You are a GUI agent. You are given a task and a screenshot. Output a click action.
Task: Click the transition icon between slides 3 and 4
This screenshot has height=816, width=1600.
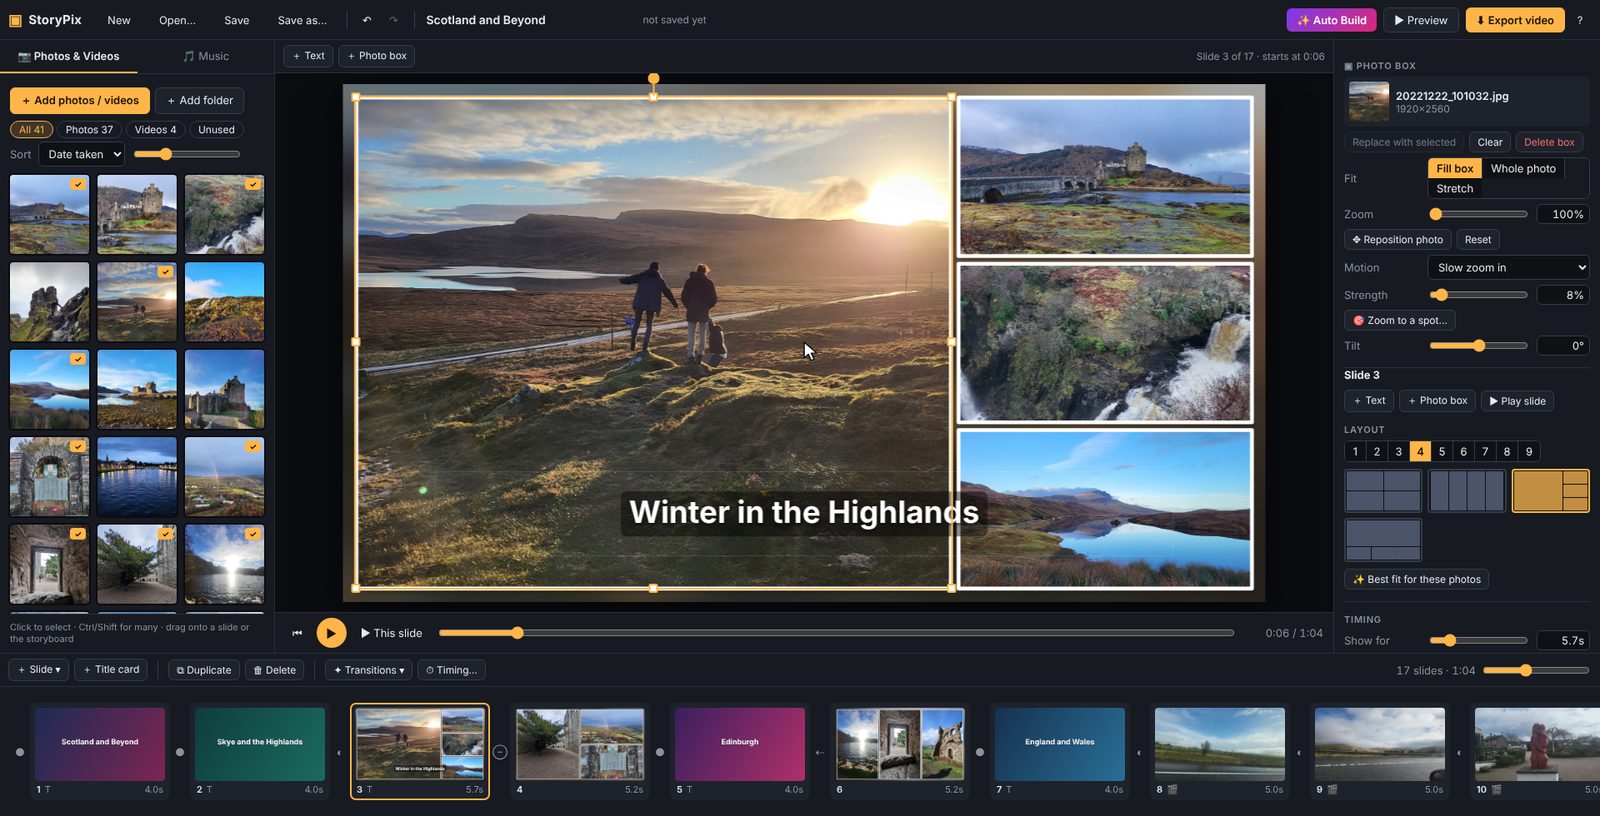click(x=500, y=752)
